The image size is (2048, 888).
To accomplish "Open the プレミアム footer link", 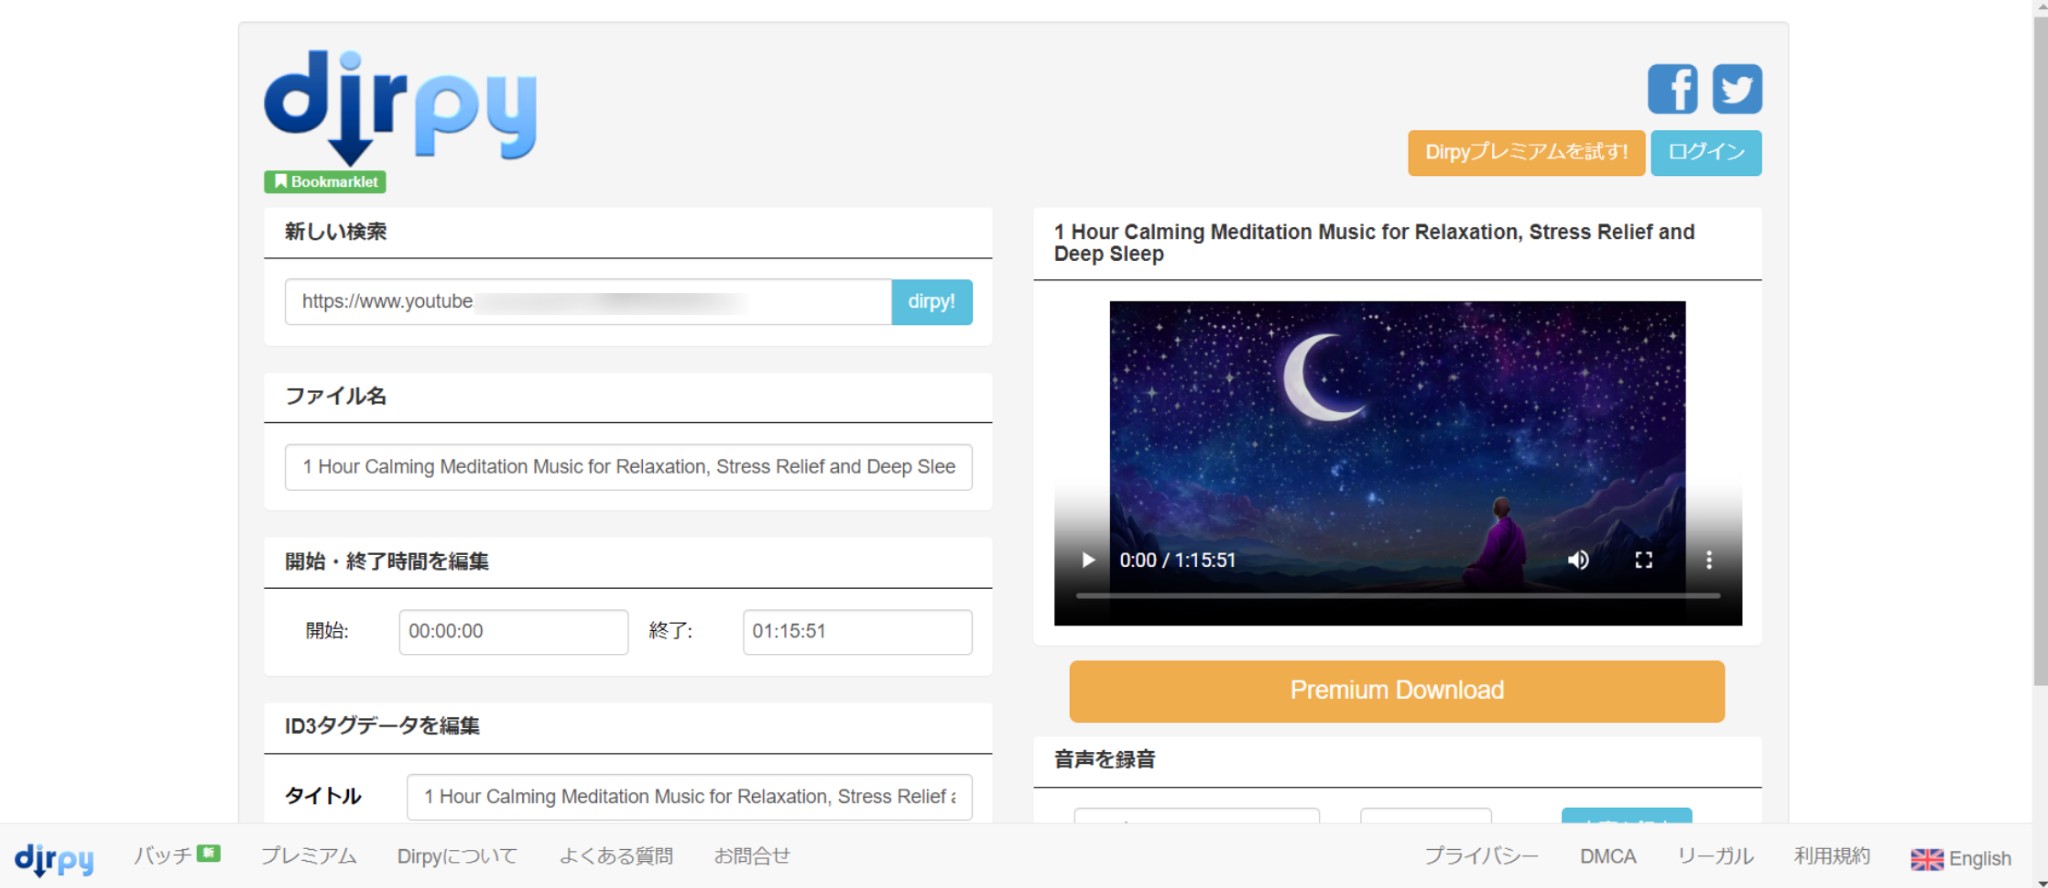I will pyautogui.click(x=308, y=856).
